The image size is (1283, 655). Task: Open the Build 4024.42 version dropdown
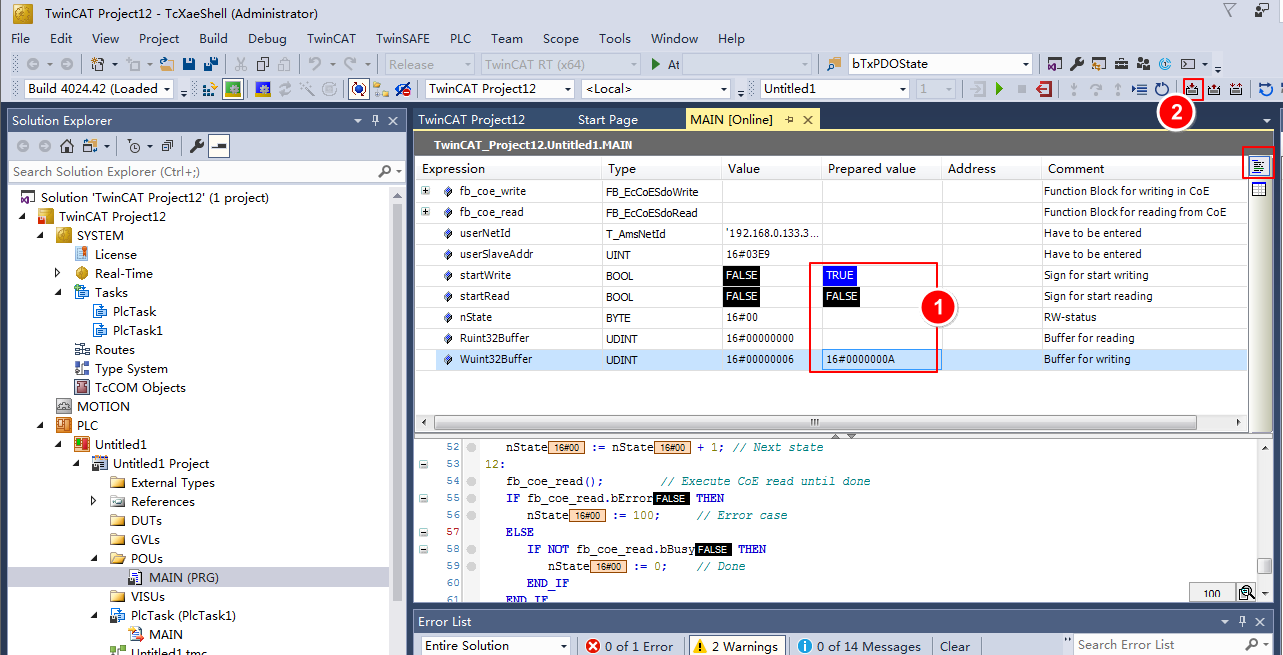point(167,89)
